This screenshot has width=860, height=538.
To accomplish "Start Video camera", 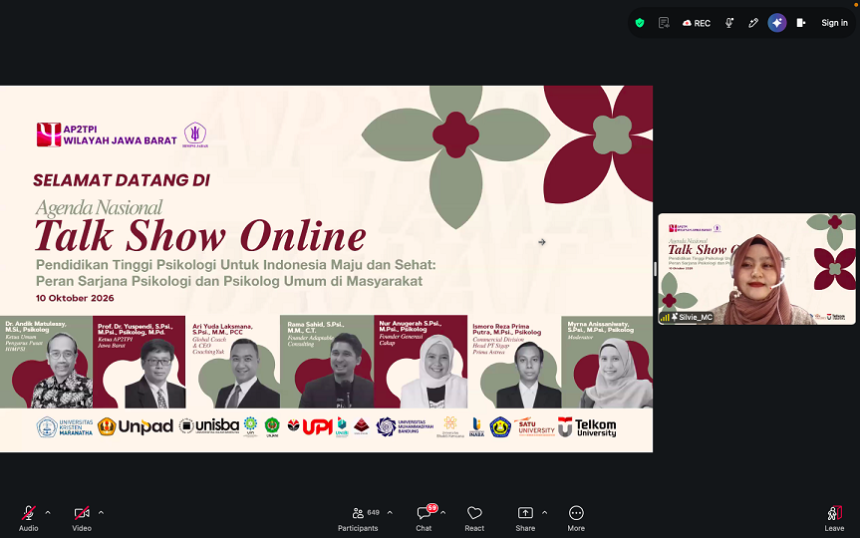I will pos(82,518).
